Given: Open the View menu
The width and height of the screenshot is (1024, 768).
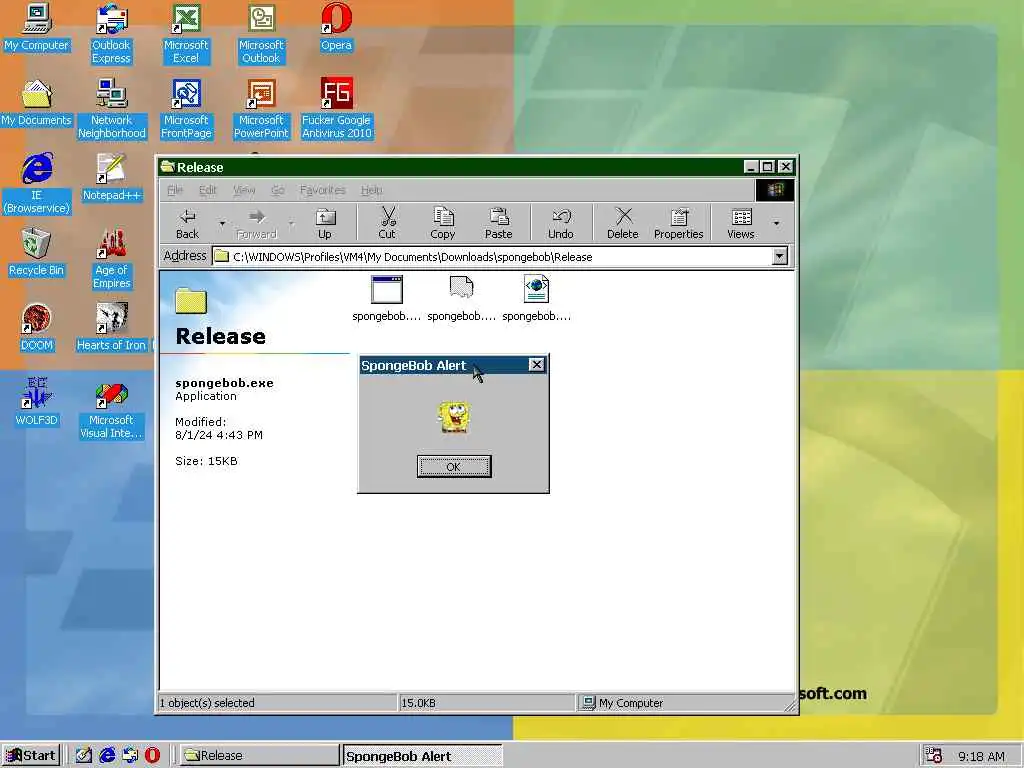Looking at the screenshot, I should point(244,190).
